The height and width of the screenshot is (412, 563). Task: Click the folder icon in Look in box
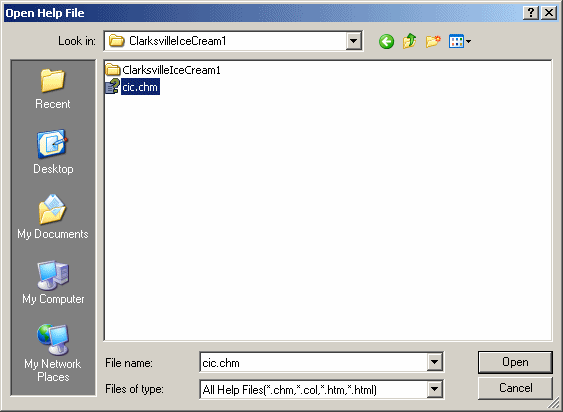click(x=116, y=41)
